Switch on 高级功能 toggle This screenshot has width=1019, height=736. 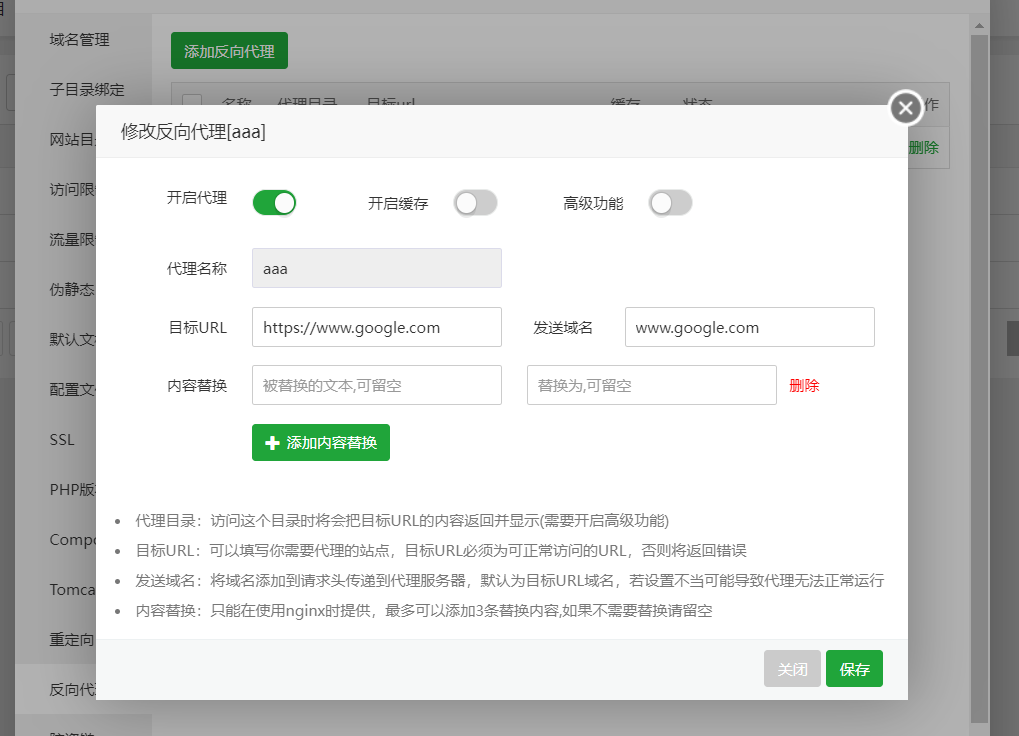tap(670, 203)
